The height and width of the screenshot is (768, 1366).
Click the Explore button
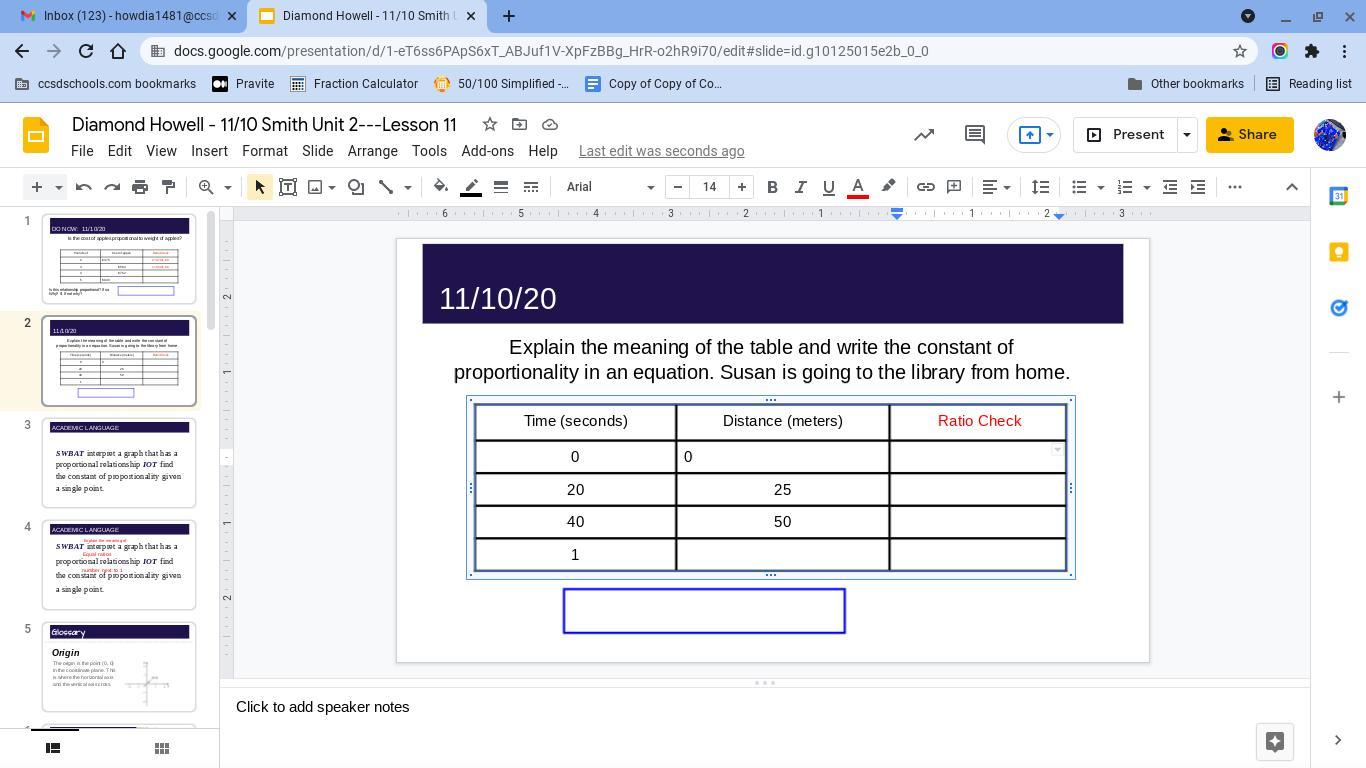point(1274,741)
